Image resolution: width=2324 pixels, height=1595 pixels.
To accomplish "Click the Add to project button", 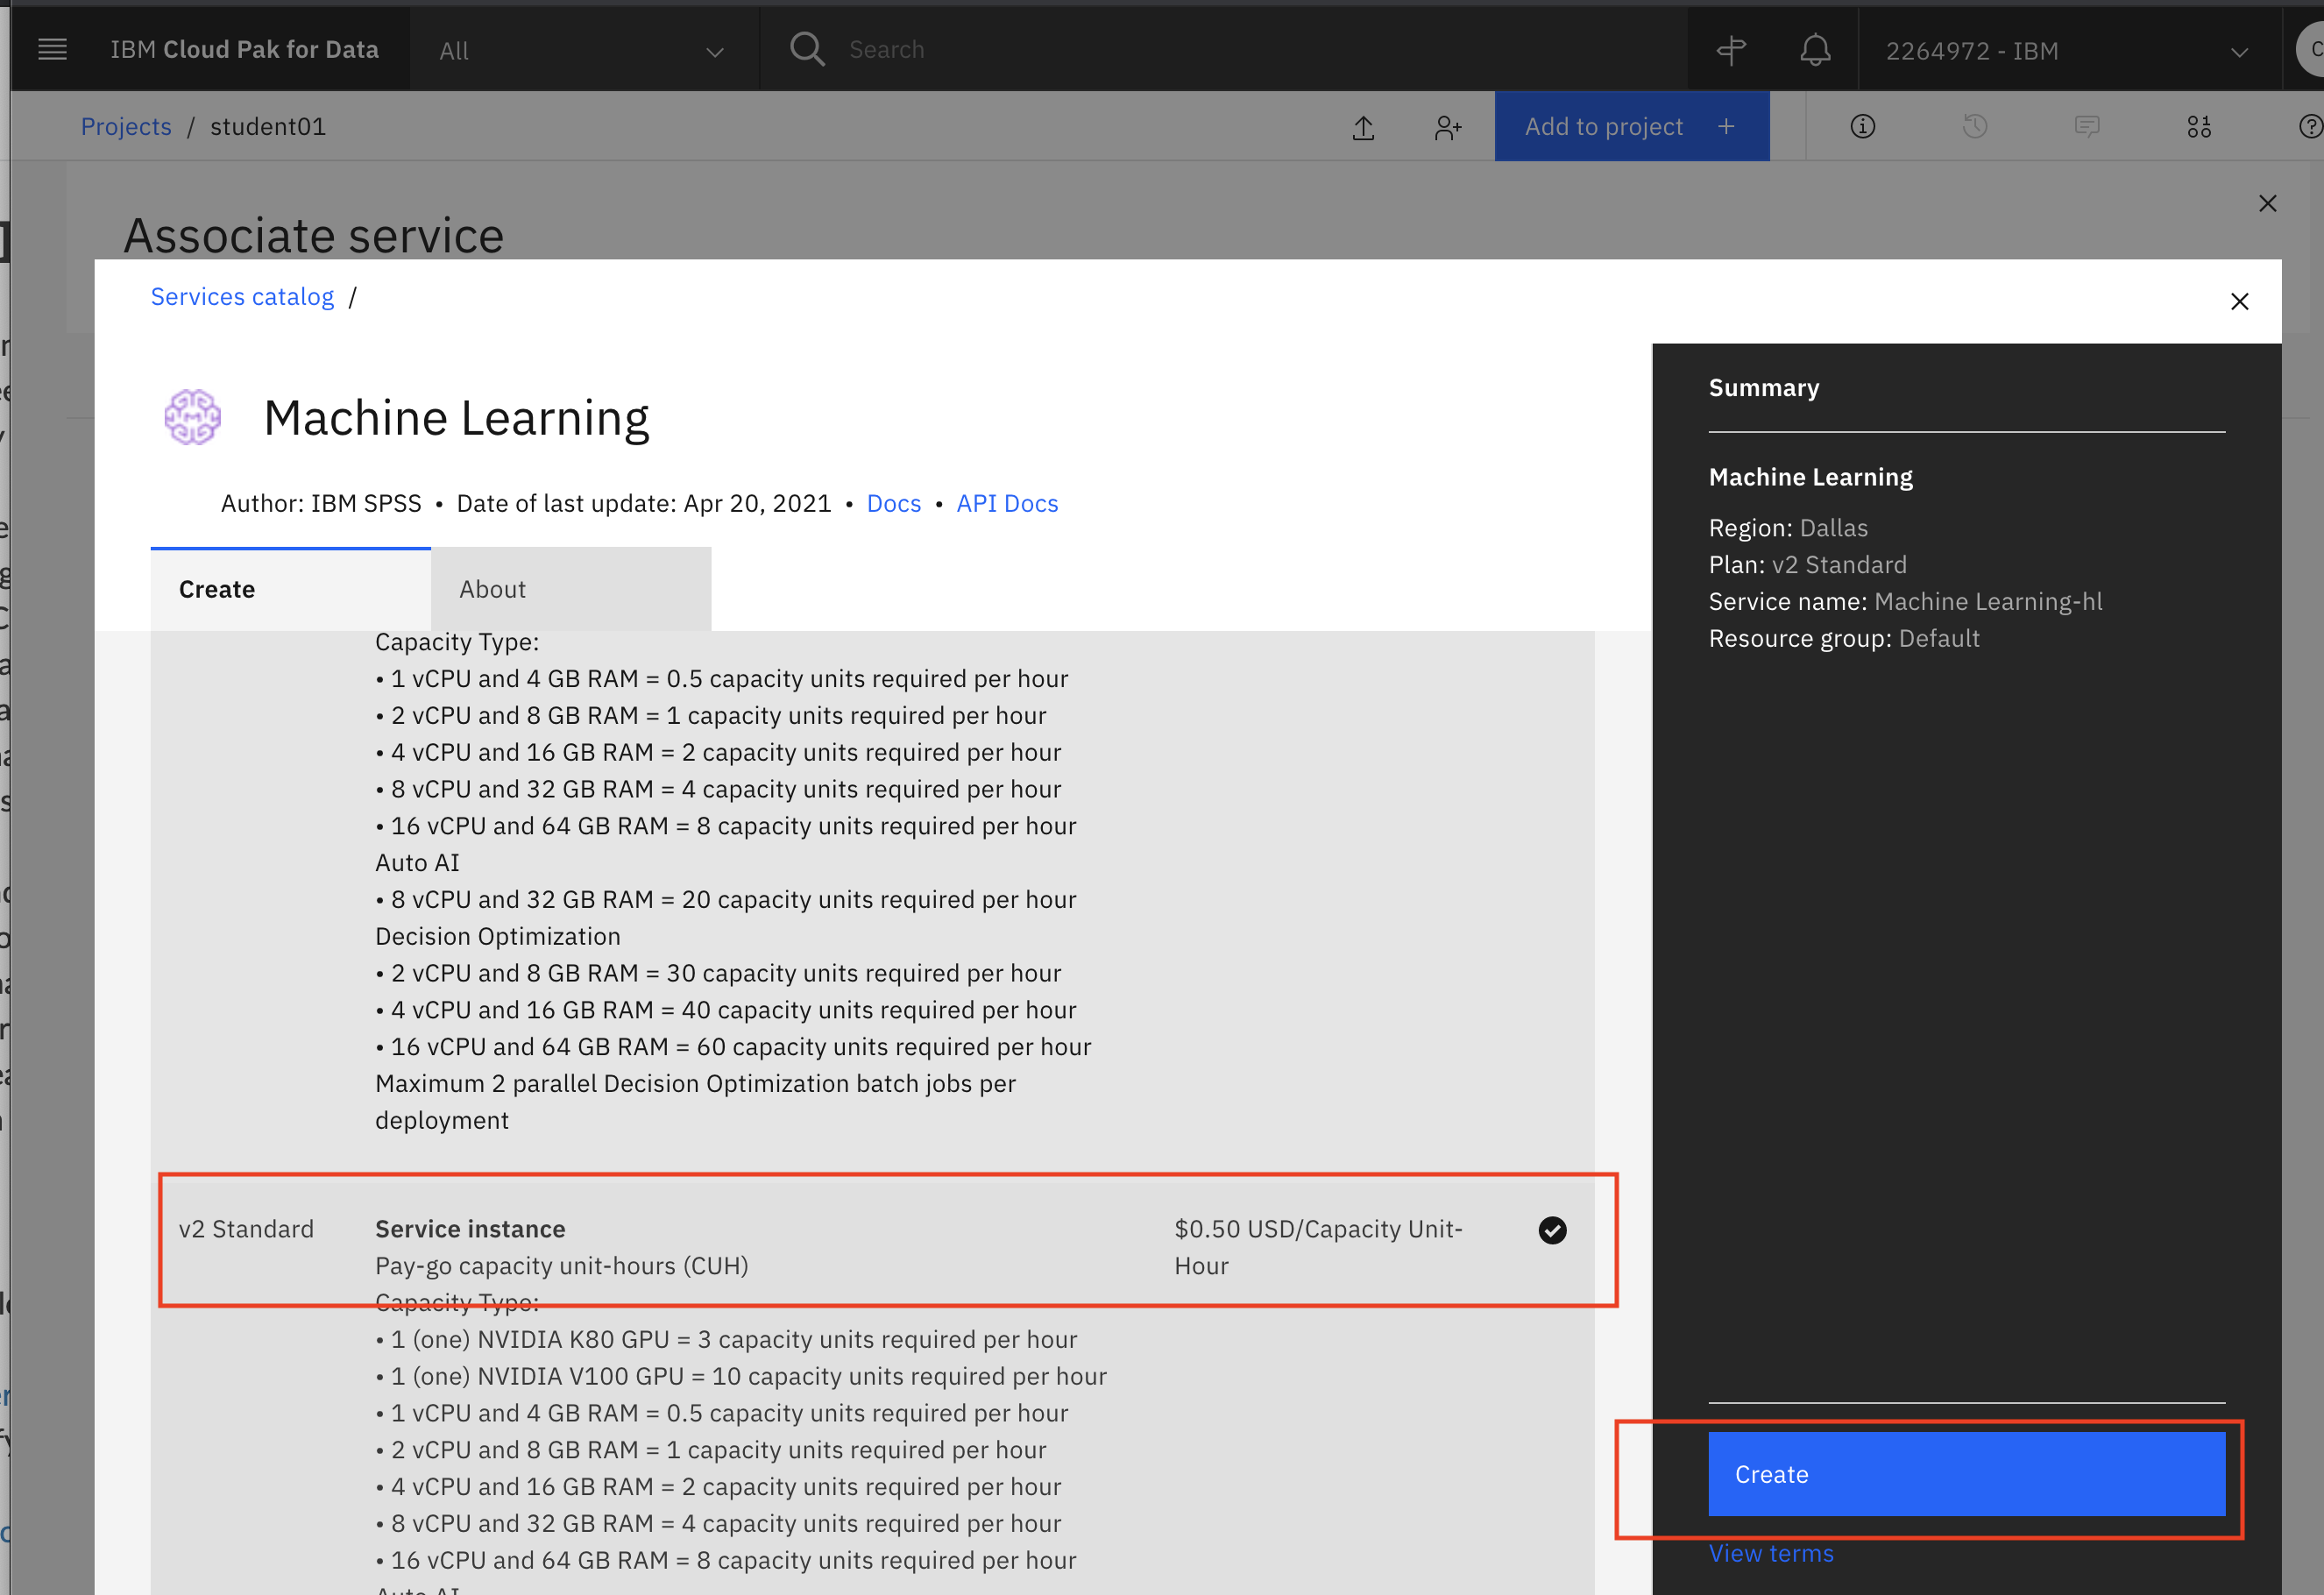I will pyautogui.click(x=1631, y=126).
